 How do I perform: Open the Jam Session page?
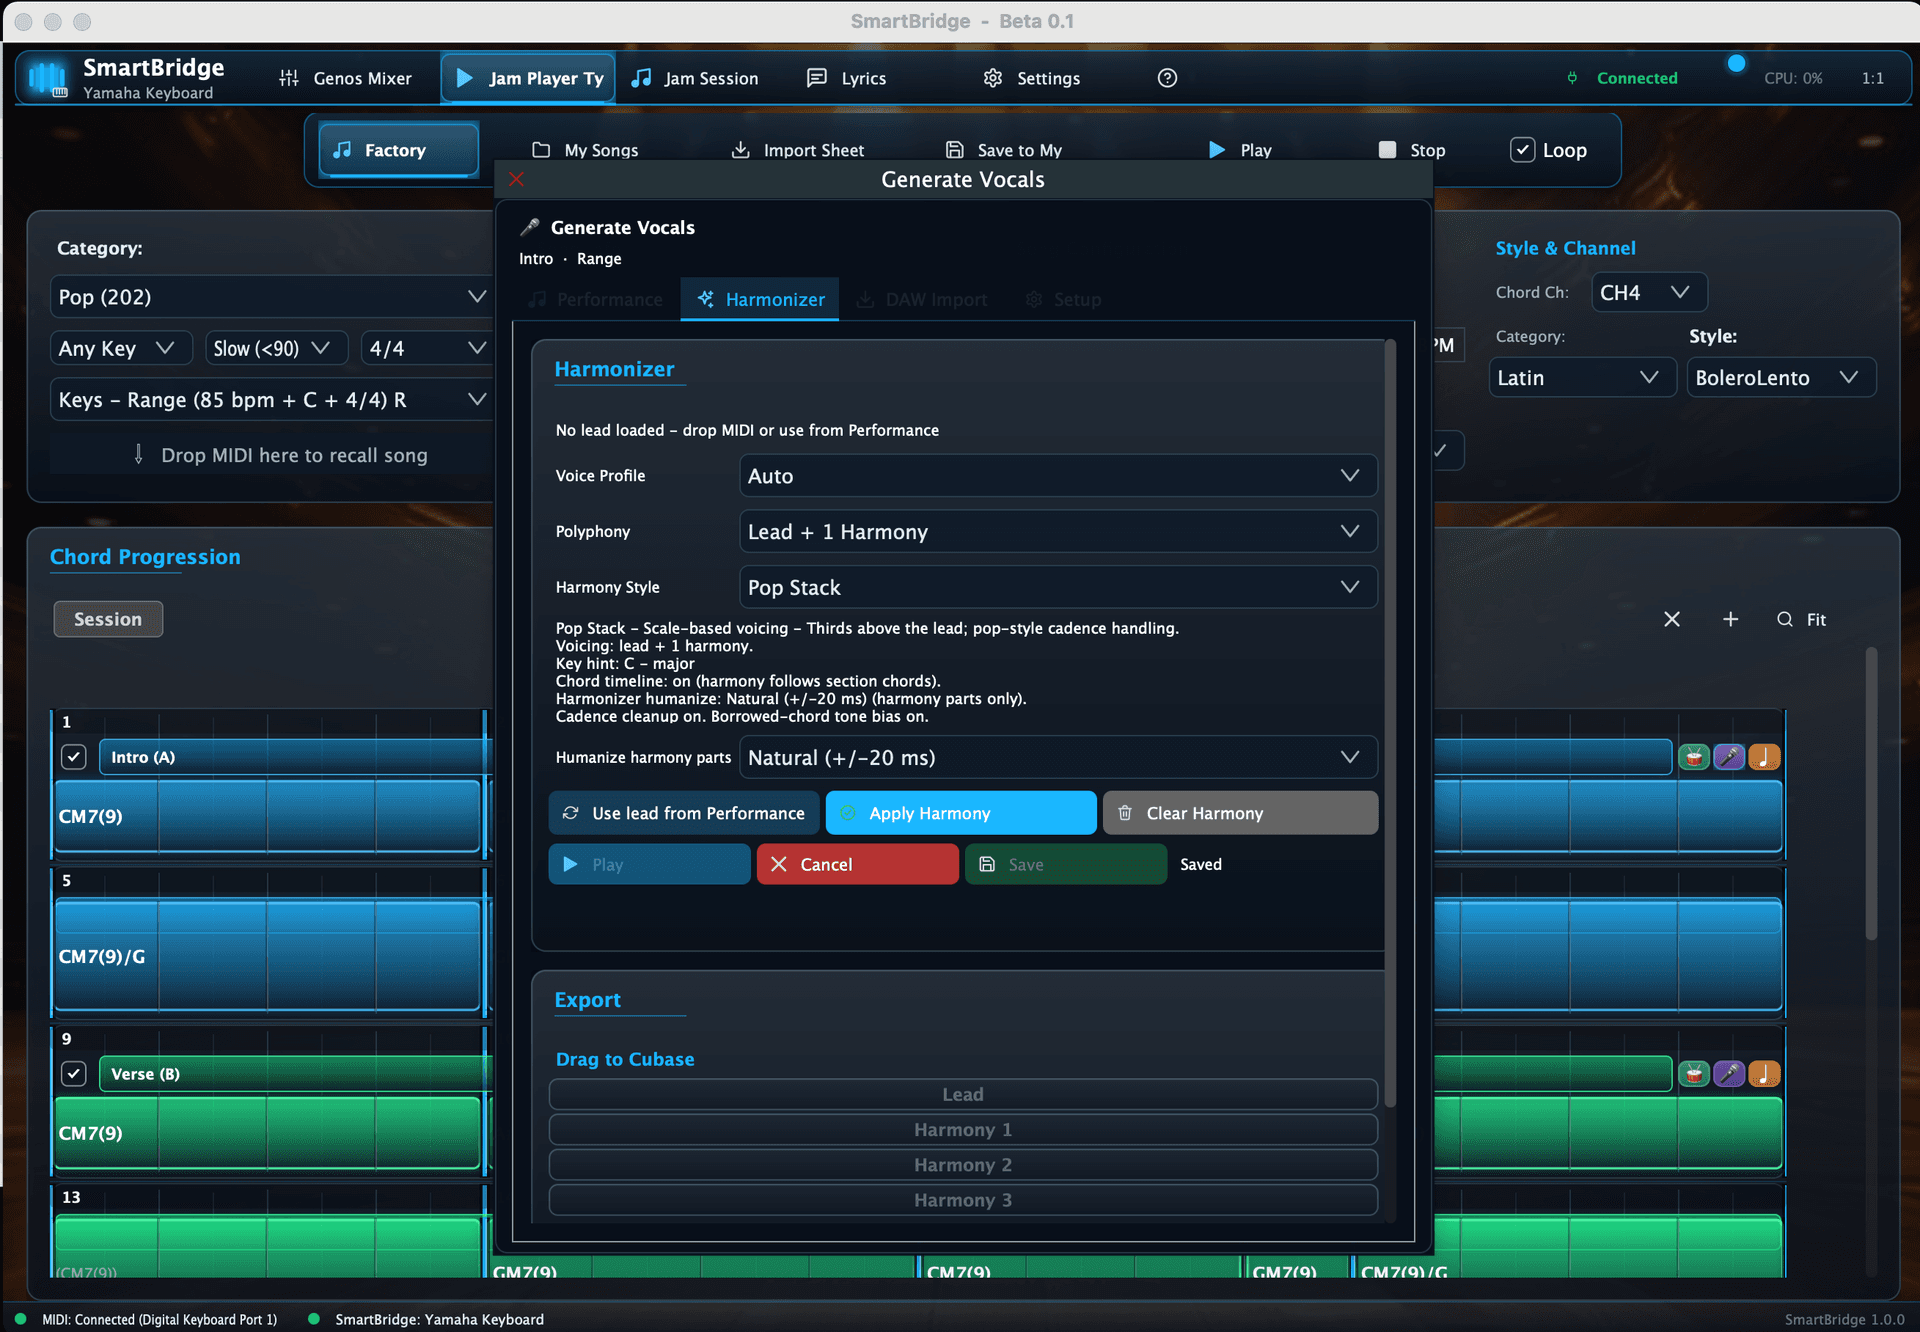coord(696,78)
